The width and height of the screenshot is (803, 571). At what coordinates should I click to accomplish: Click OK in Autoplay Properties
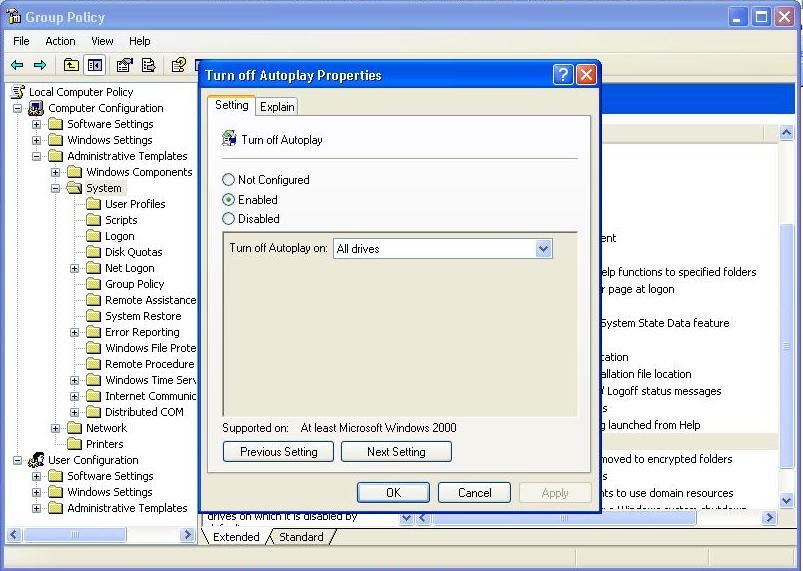tap(393, 493)
